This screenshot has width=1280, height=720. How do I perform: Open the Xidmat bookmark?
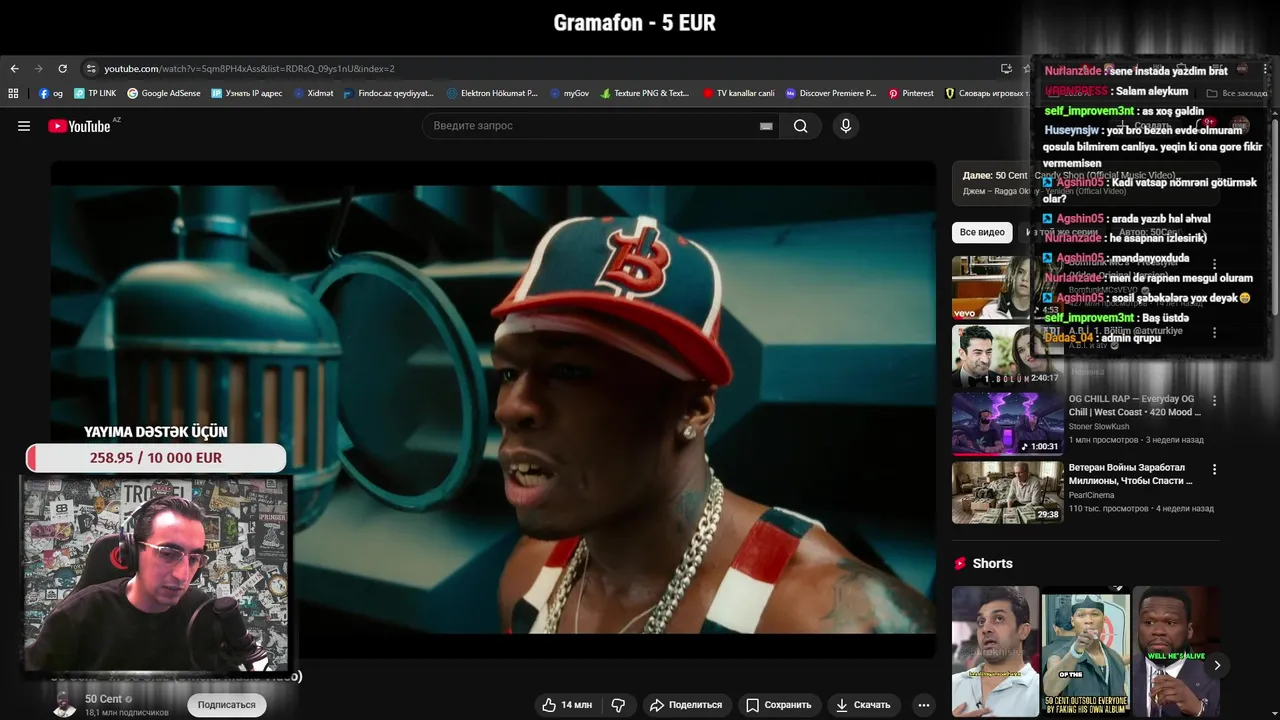coord(313,93)
